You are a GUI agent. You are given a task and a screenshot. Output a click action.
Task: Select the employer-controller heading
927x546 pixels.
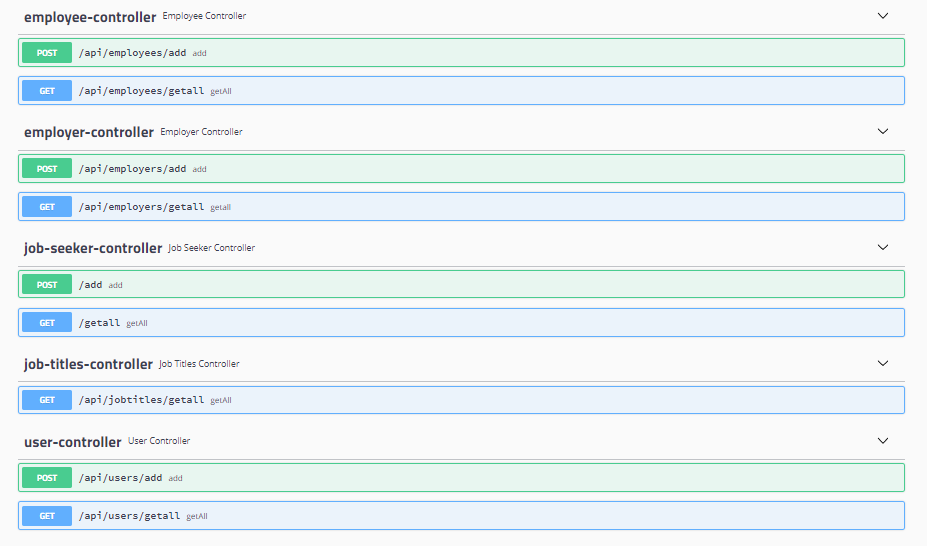pos(89,132)
